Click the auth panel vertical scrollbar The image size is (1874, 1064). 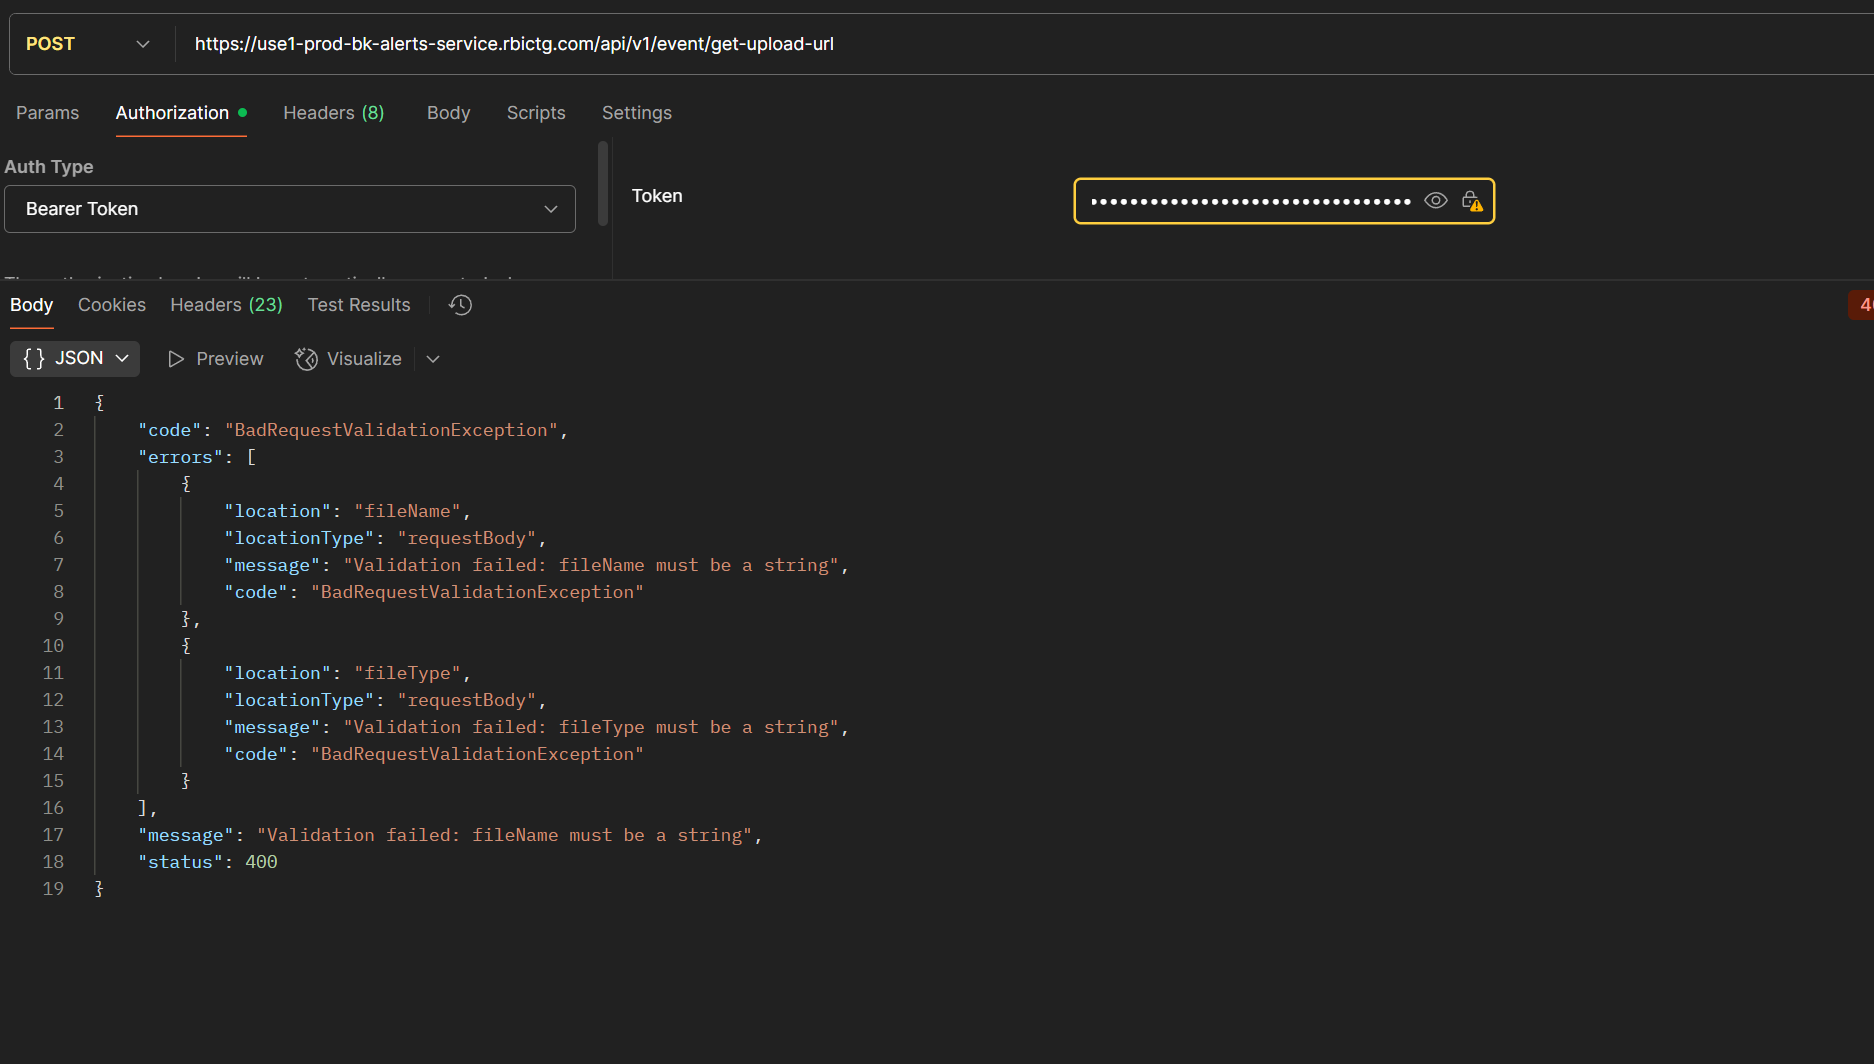(x=603, y=184)
